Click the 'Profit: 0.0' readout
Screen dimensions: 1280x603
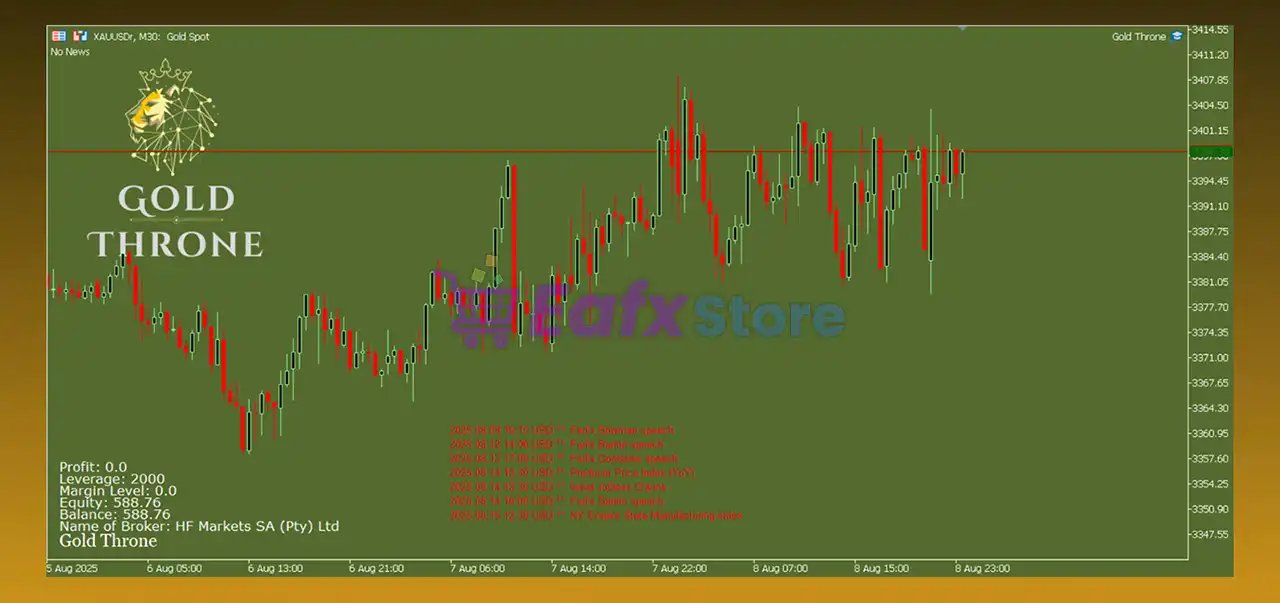point(93,467)
